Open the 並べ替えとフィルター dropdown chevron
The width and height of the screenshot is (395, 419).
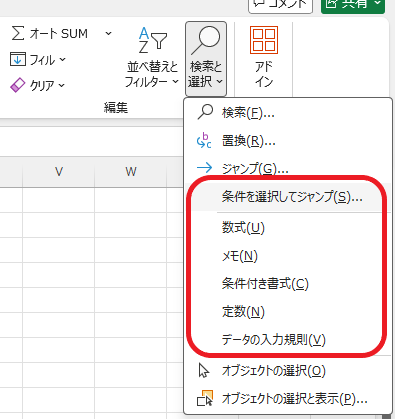pos(176,81)
